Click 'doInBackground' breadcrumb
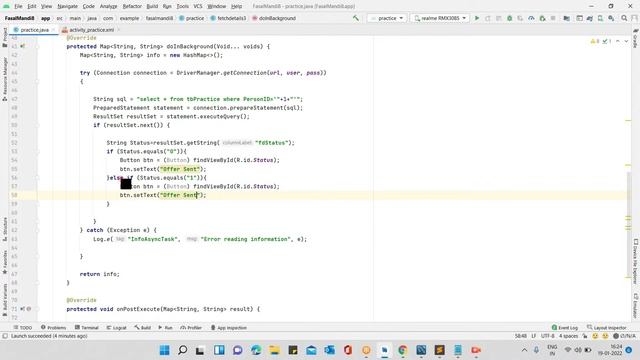640x360 pixels. point(273,18)
